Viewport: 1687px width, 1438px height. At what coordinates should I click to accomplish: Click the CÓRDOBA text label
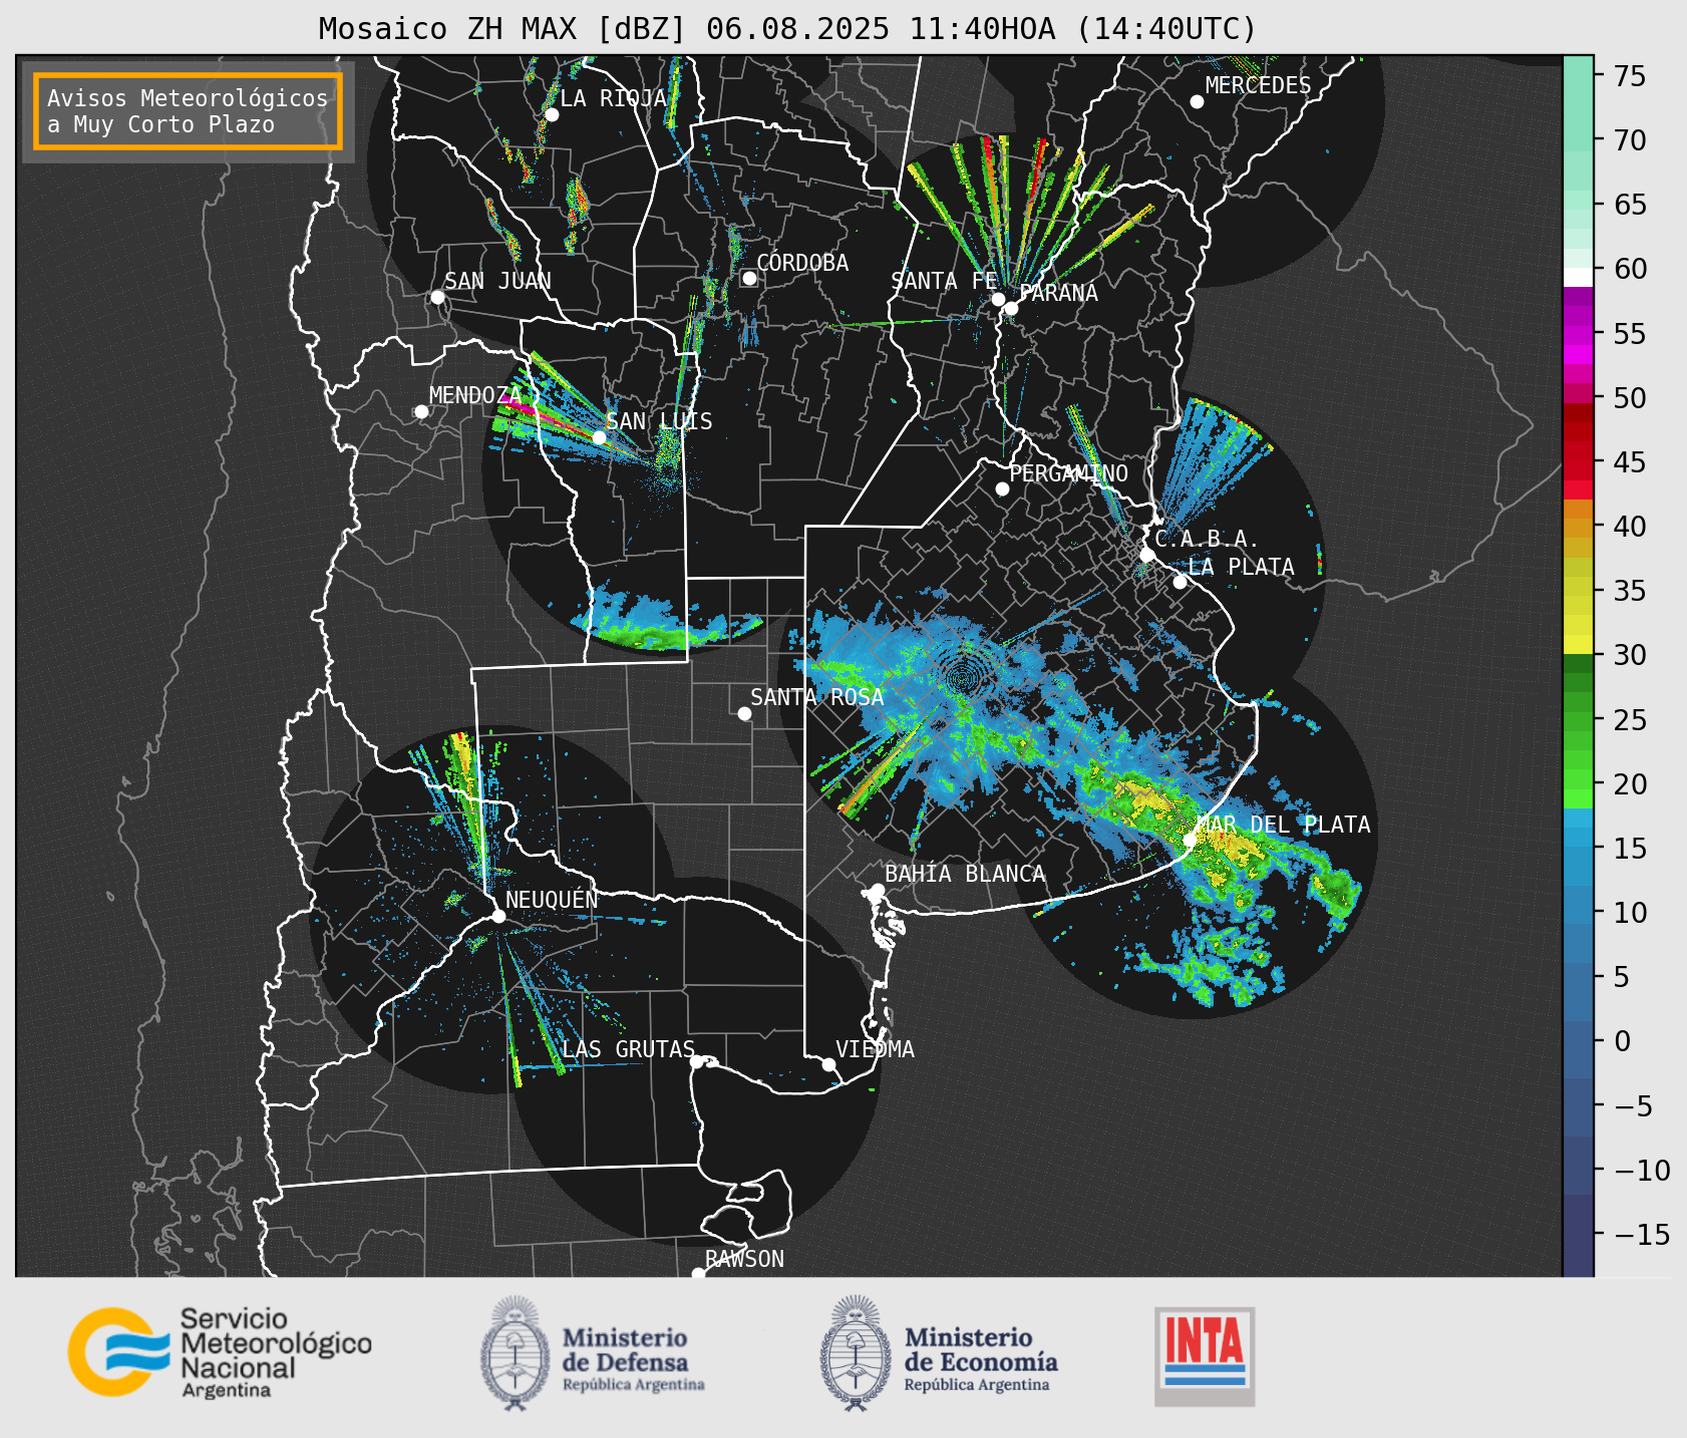802,262
